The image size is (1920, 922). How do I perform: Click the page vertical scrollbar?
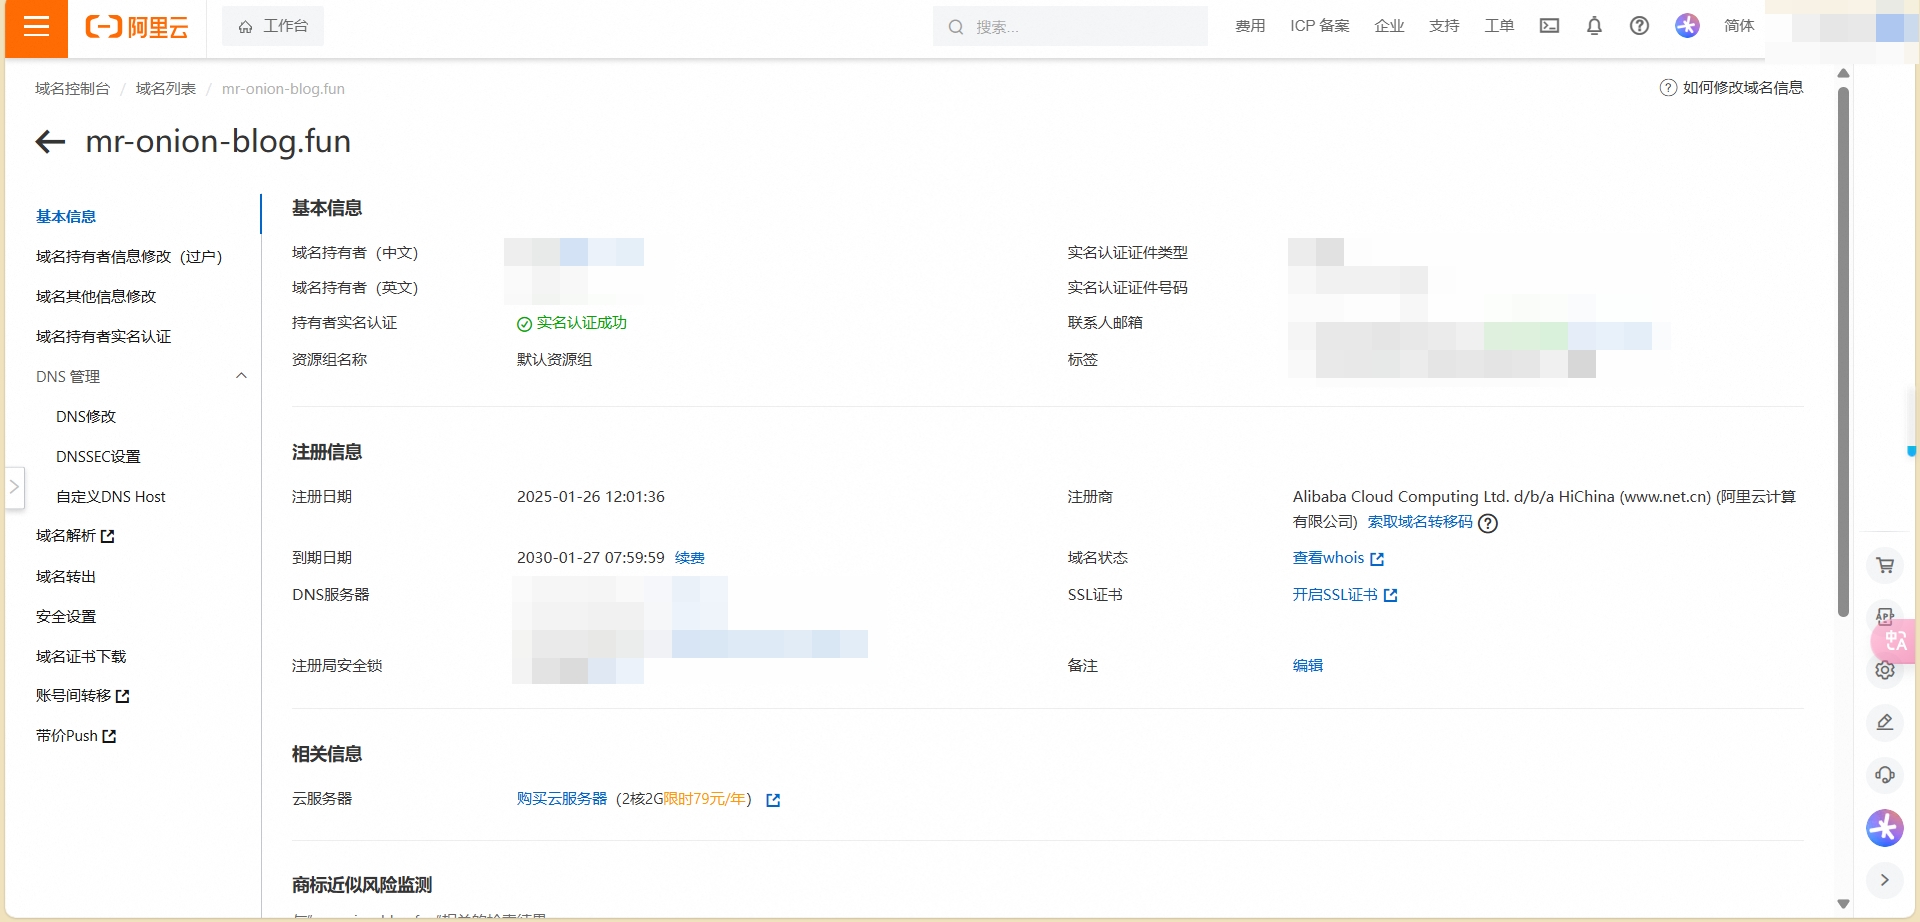[1843, 350]
